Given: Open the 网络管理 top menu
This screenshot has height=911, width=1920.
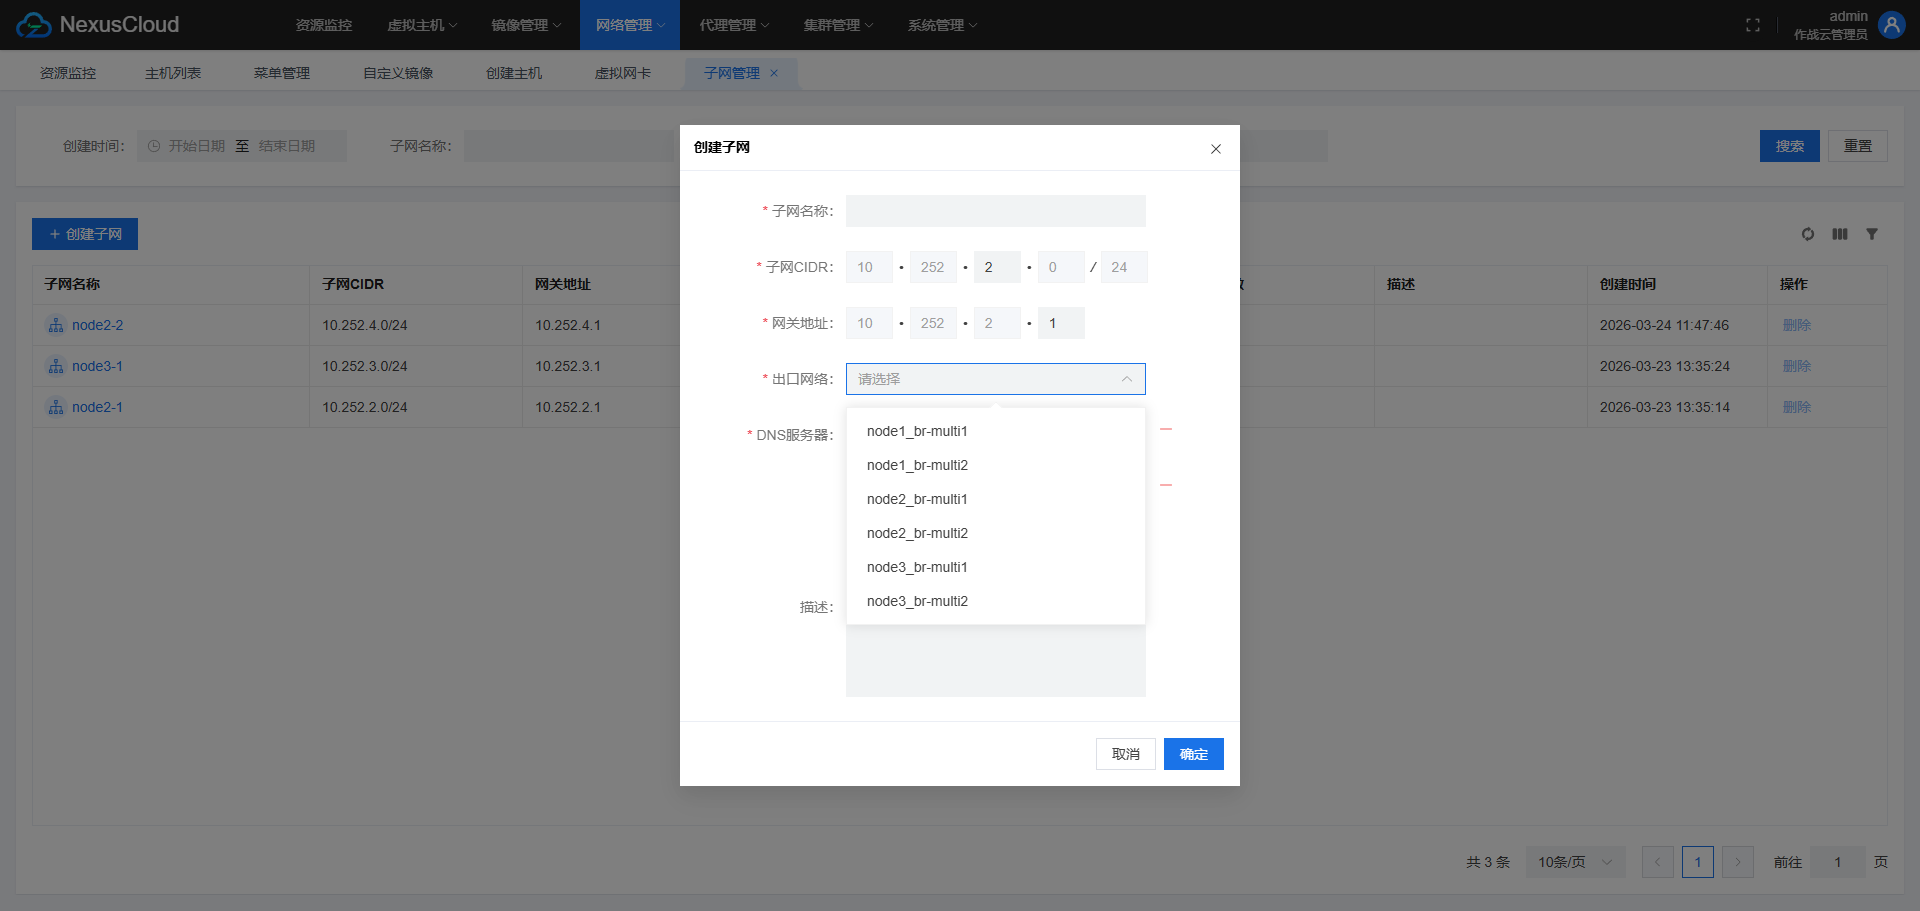Looking at the screenshot, I should [629, 25].
